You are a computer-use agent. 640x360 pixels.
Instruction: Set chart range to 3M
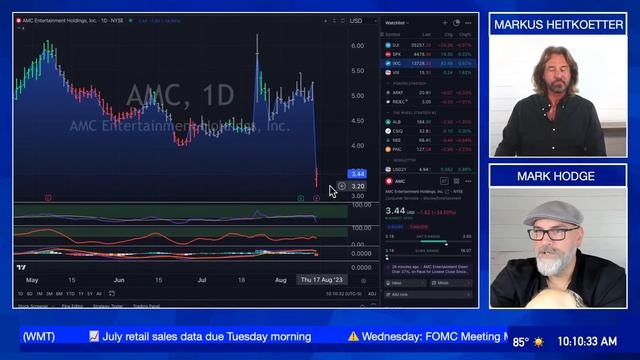[49, 293]
